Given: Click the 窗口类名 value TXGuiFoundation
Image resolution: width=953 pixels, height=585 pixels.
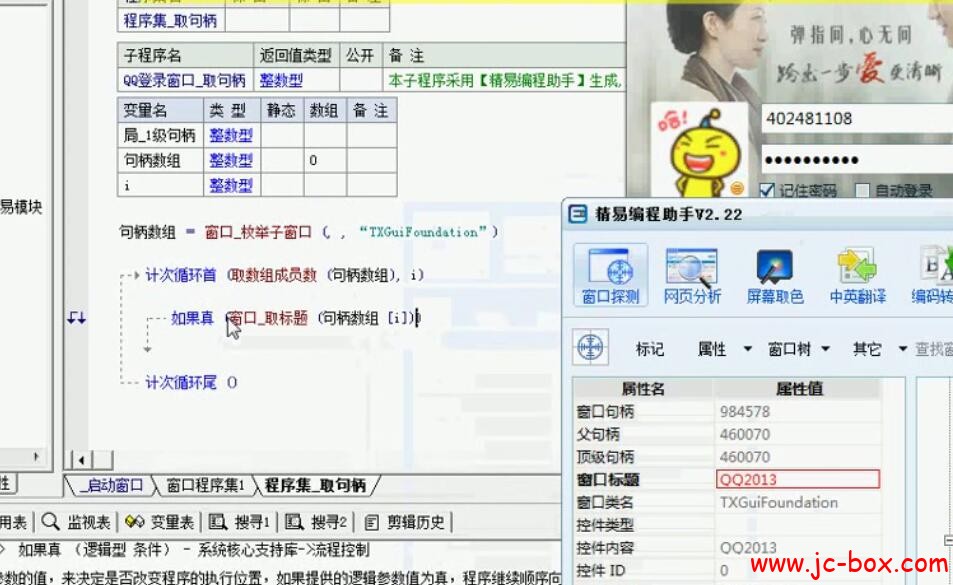Looking at the screenshot, I should coord(779,502).
